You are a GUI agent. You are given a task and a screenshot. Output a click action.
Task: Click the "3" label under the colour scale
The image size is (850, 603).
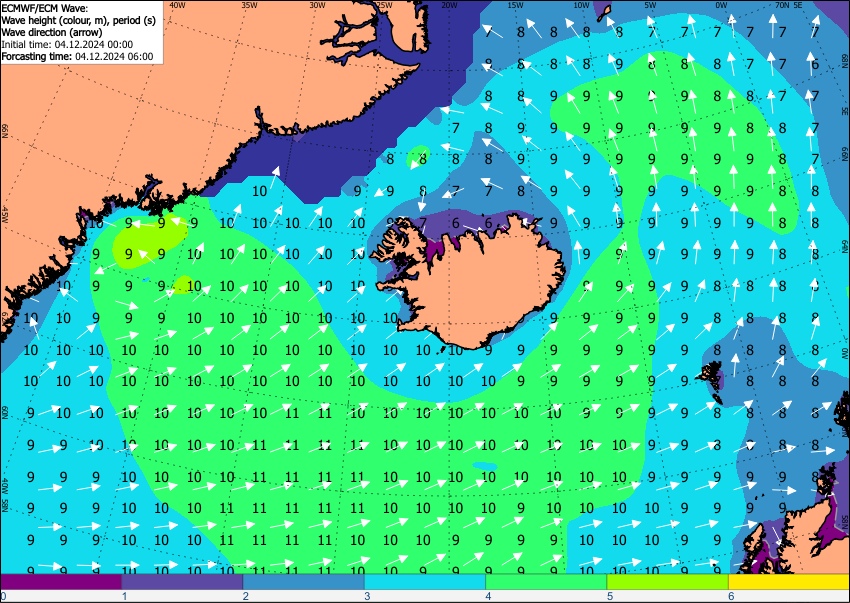coord(367,596)
